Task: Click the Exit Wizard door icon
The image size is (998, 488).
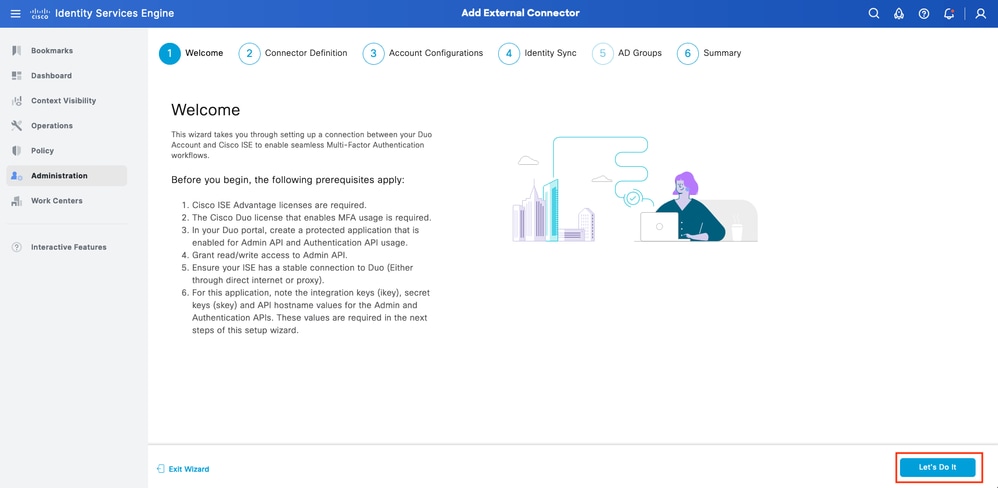Action: (160, 469)
